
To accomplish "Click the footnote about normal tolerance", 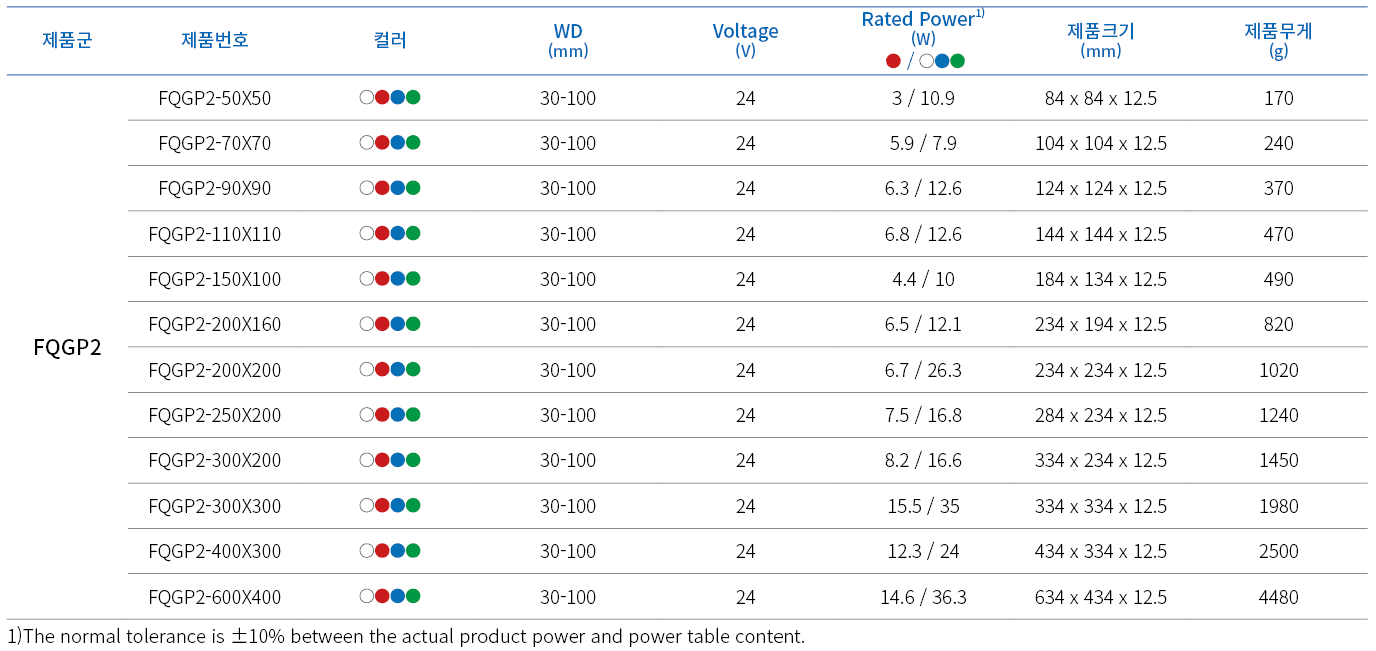I will click(x=406, y=636).
